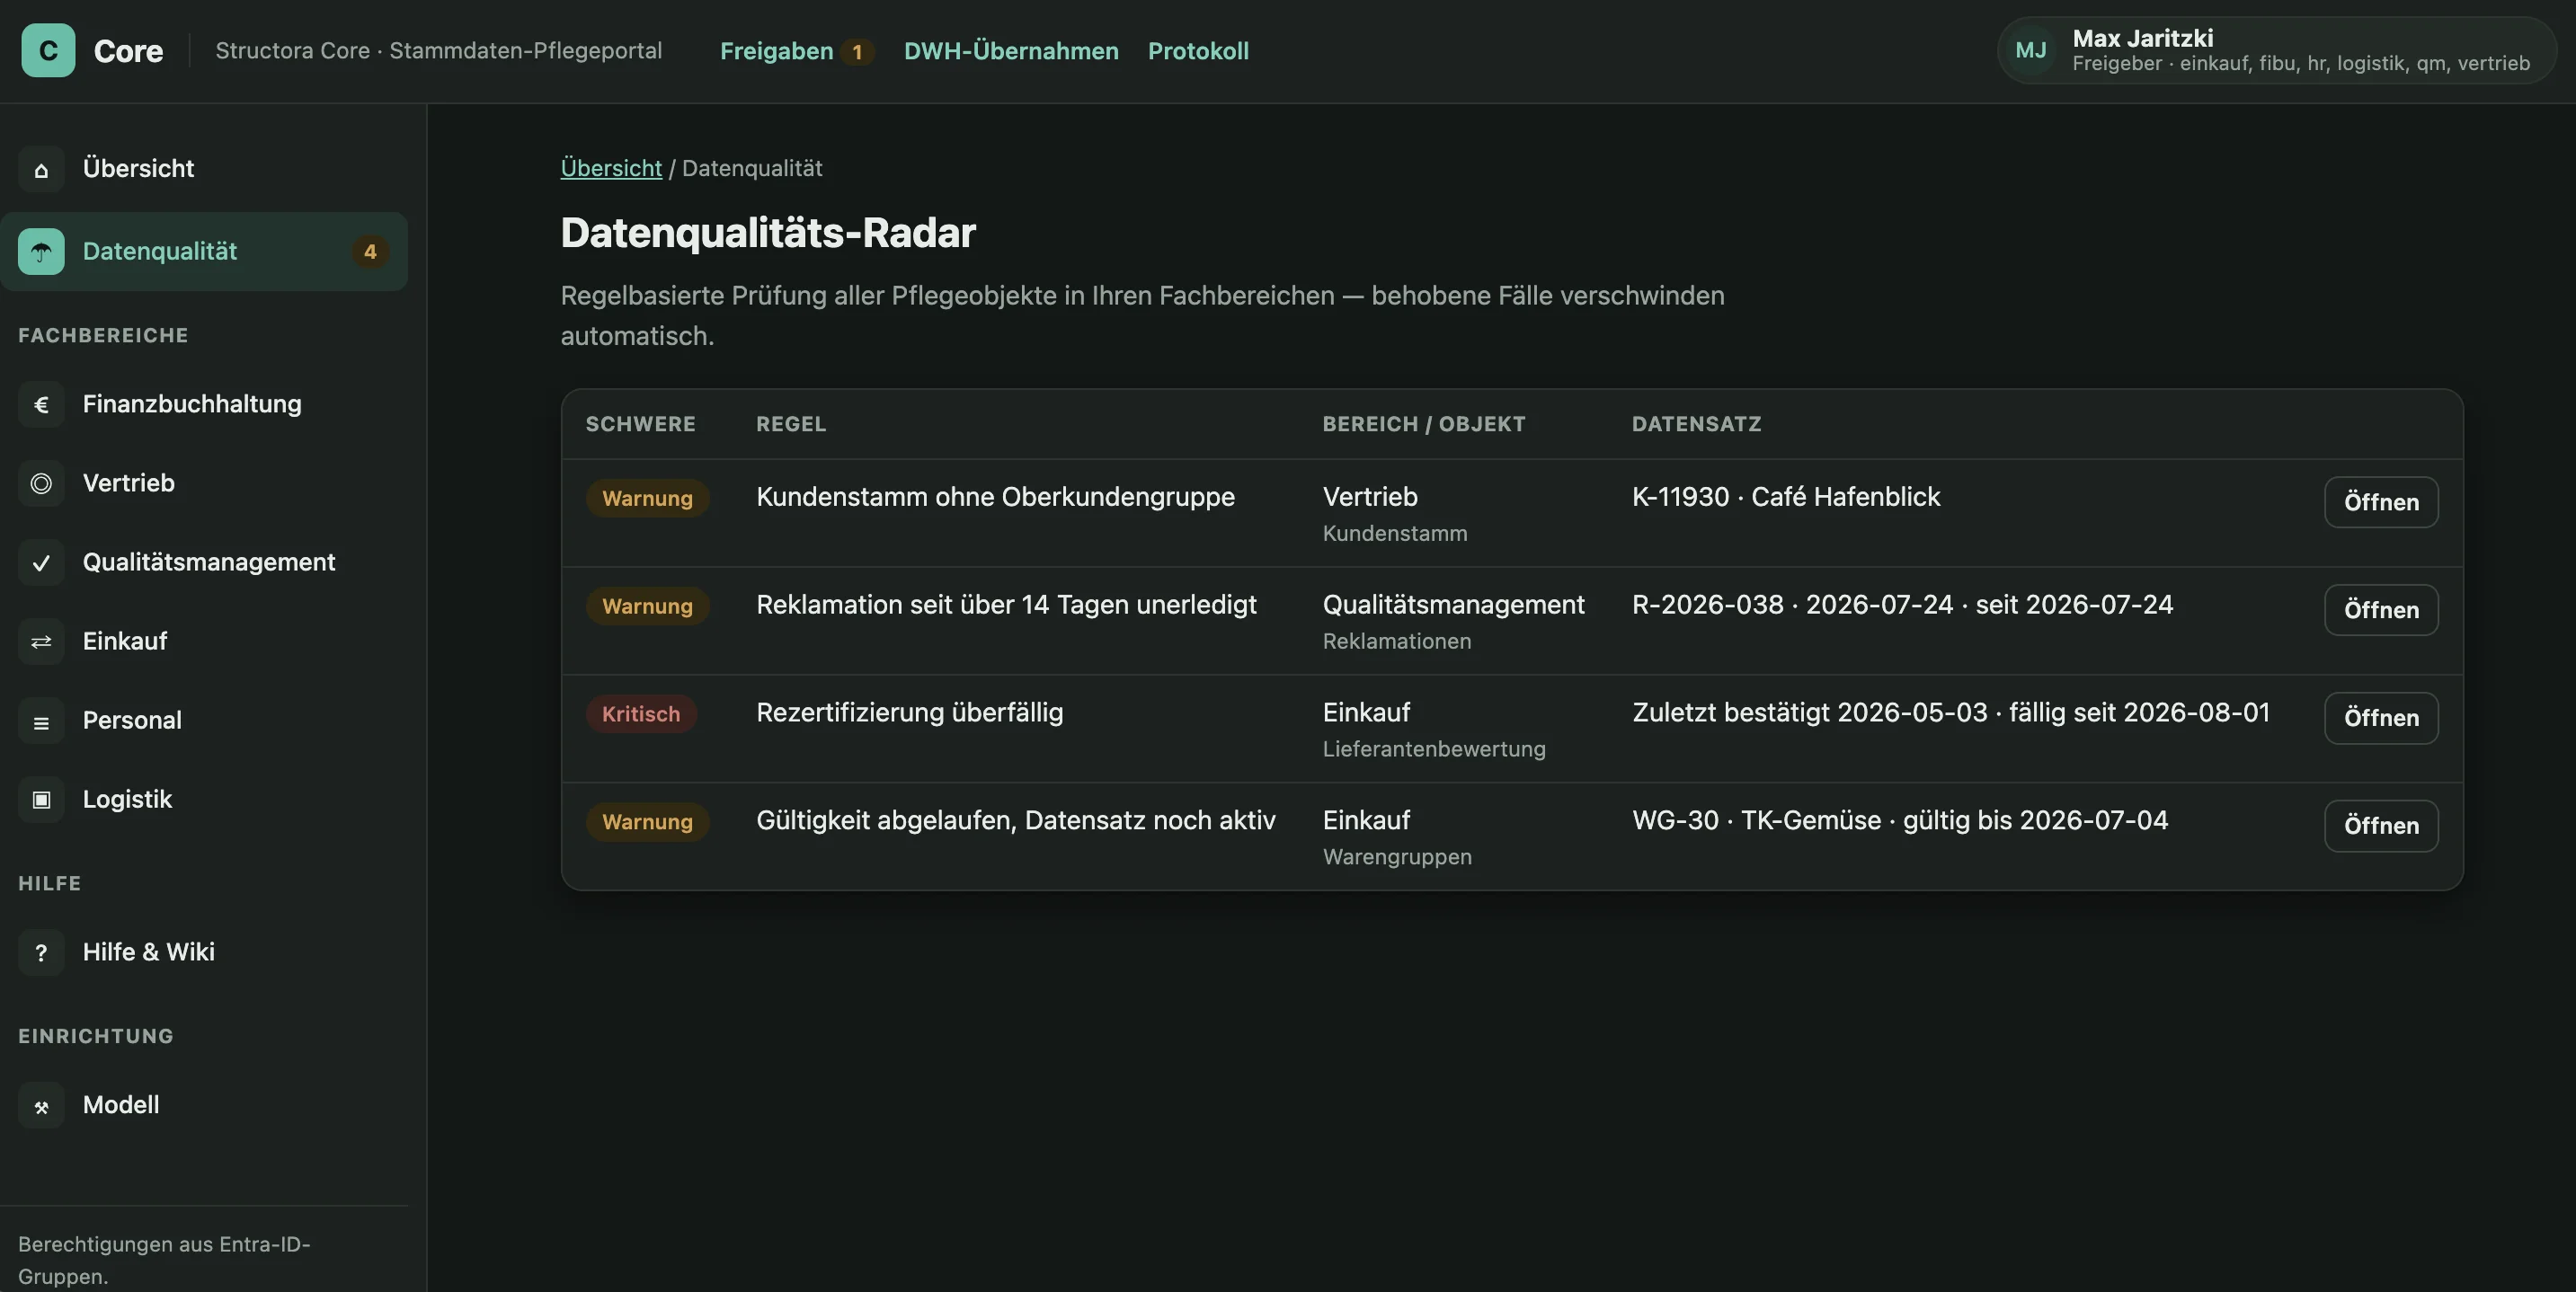Click 'R-2026-038 · 2026-07-24' dataset cell
Viewport: 2576px width, 1292px height.
click(1902, 605)
